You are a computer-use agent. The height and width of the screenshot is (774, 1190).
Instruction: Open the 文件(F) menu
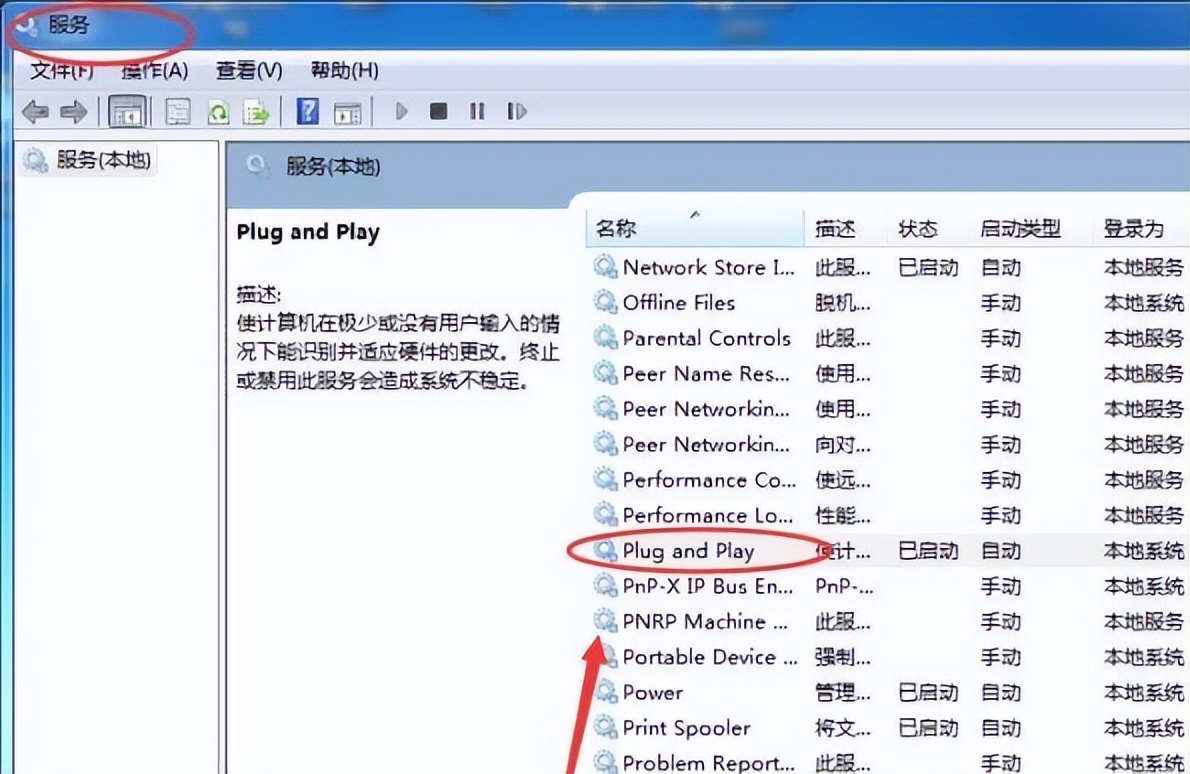(x=61, y=71)
